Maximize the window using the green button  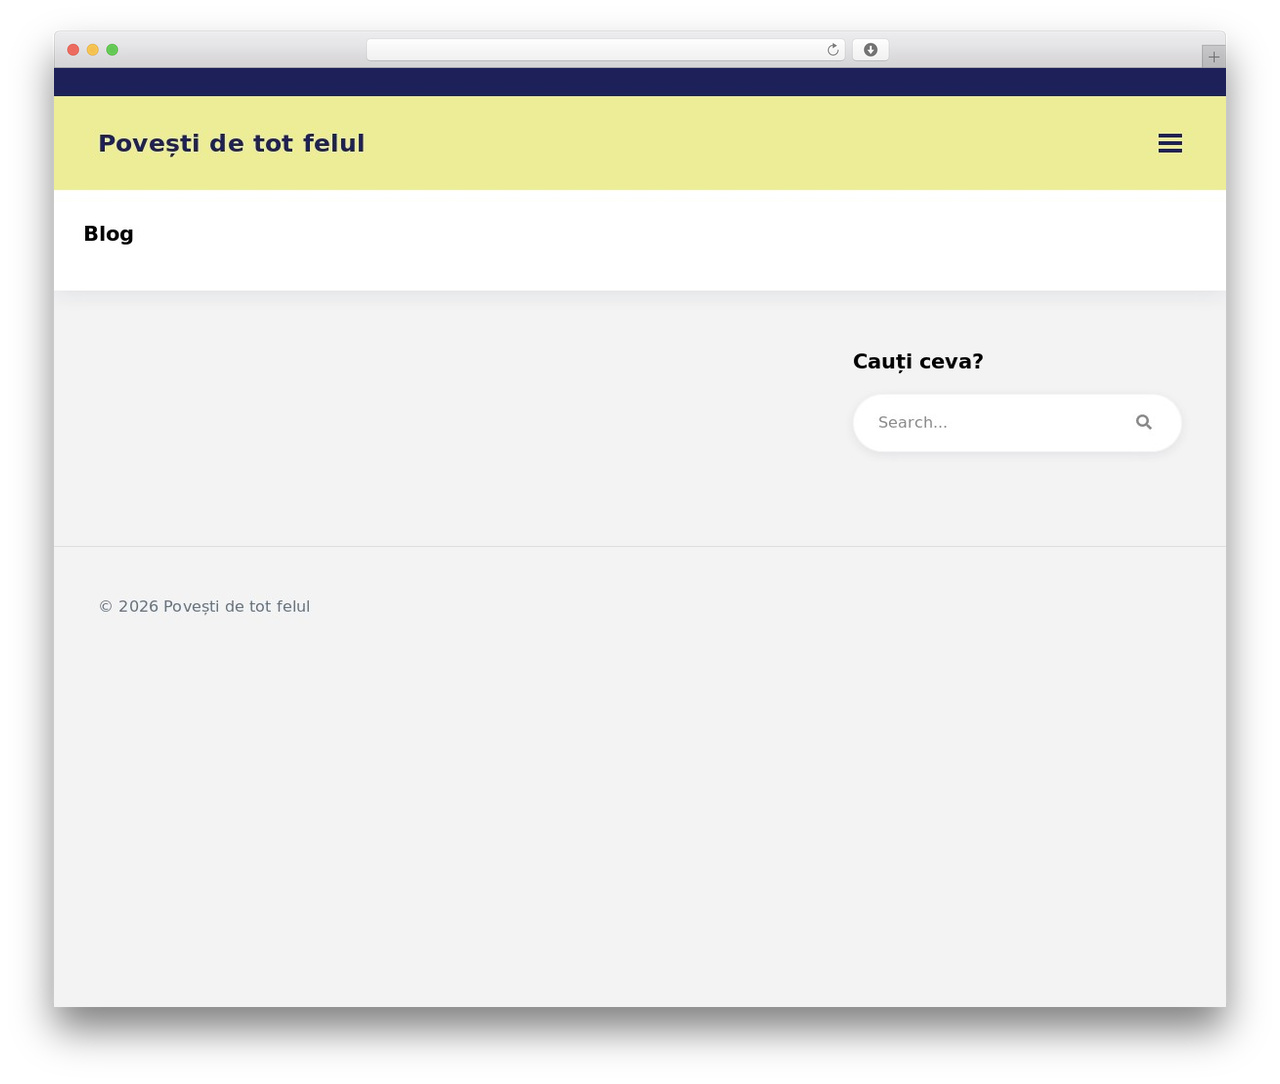(x=112, y=50)
